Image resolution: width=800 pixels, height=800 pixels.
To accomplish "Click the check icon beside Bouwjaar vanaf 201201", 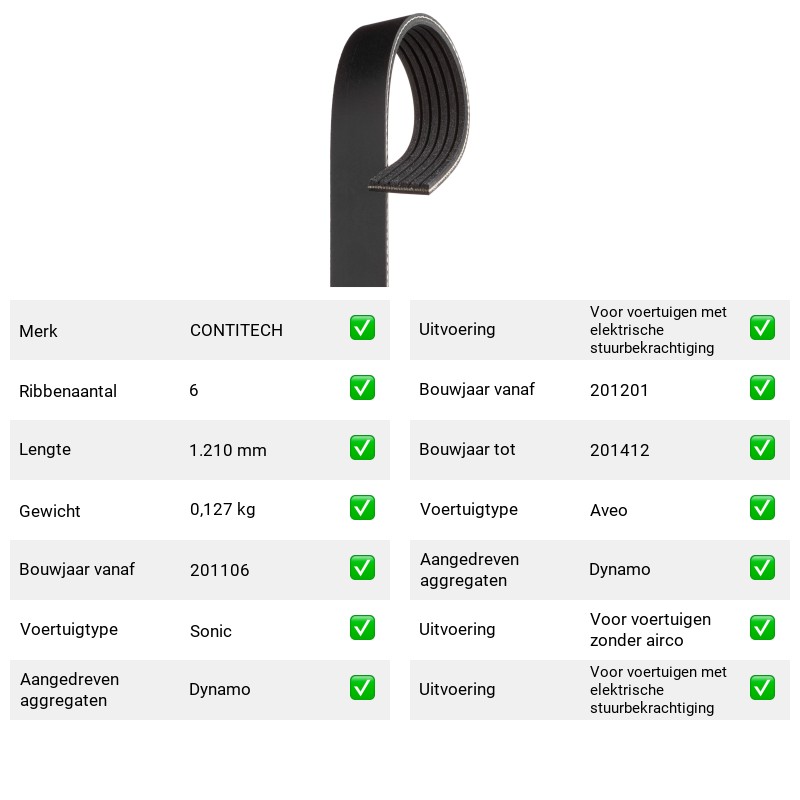I will (762, 388).
